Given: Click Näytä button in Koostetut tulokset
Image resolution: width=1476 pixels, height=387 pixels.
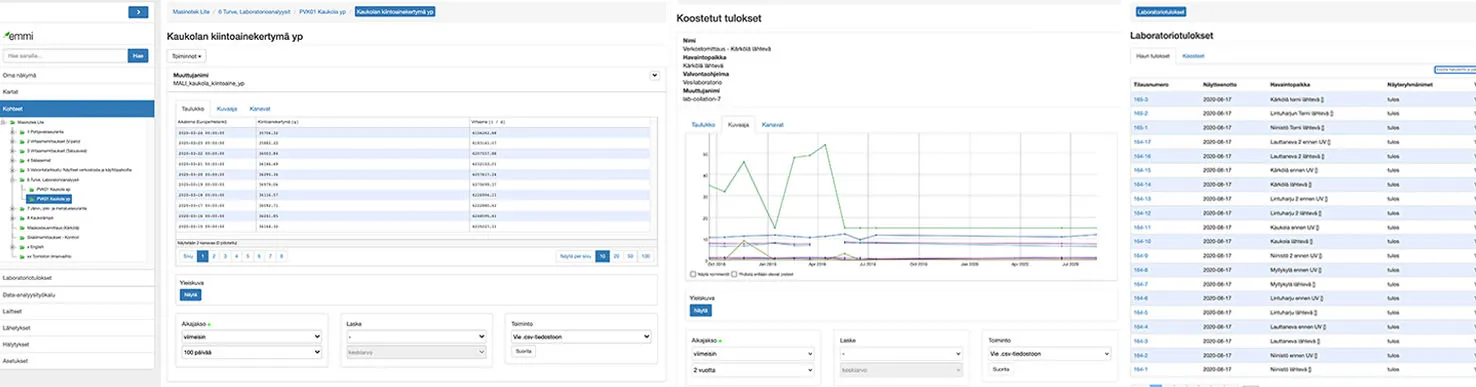Looking at the screenshot, I should (701, 311).
